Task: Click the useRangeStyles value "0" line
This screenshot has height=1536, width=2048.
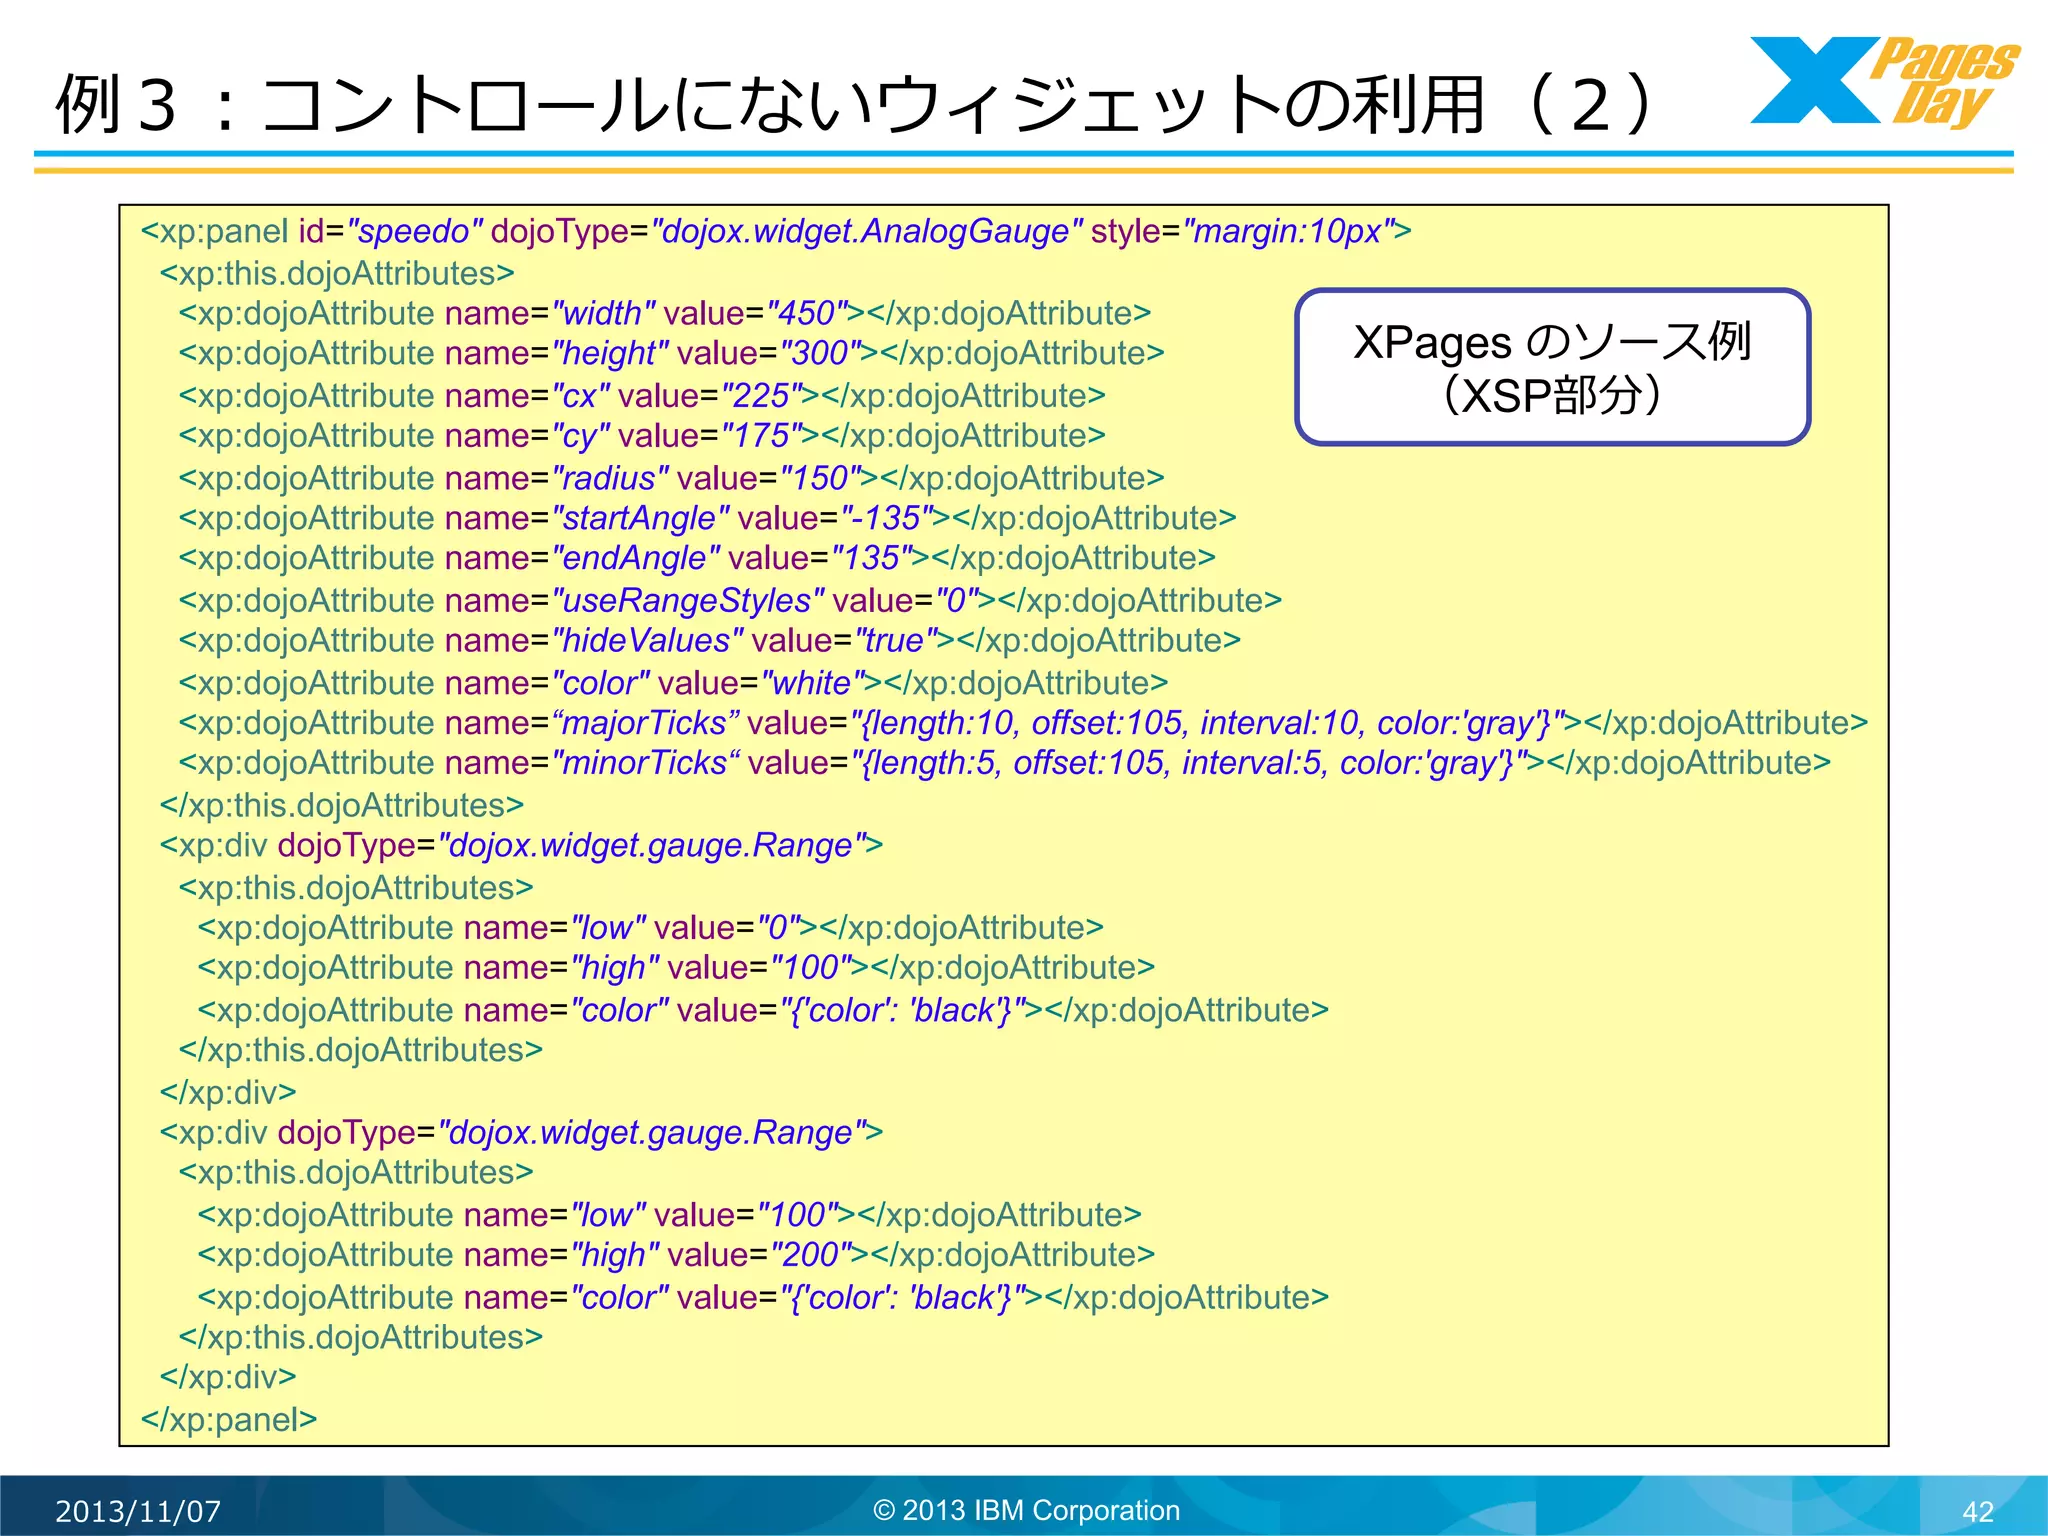Action: (730, 600)
